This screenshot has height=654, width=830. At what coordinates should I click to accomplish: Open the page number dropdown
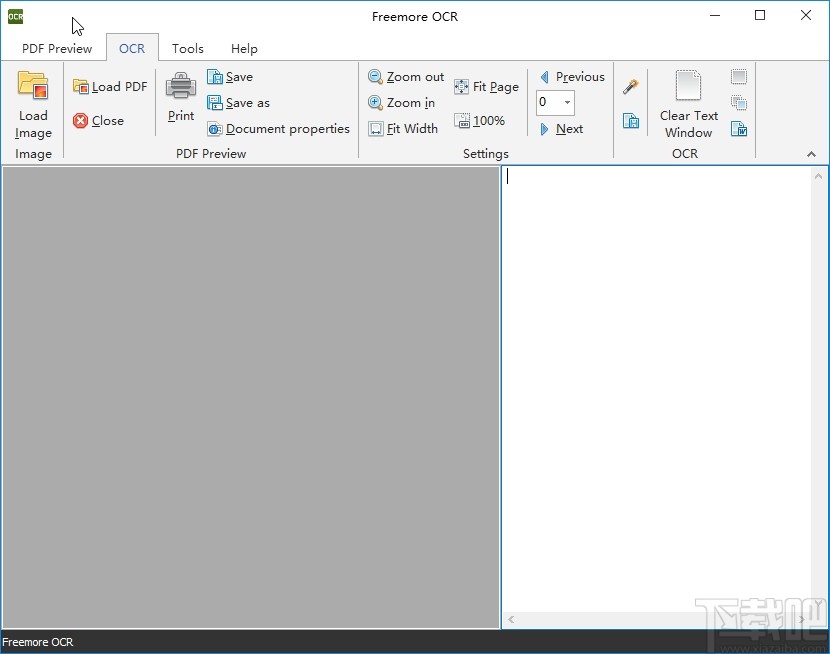pyautogui.click(x=567, y=102)
